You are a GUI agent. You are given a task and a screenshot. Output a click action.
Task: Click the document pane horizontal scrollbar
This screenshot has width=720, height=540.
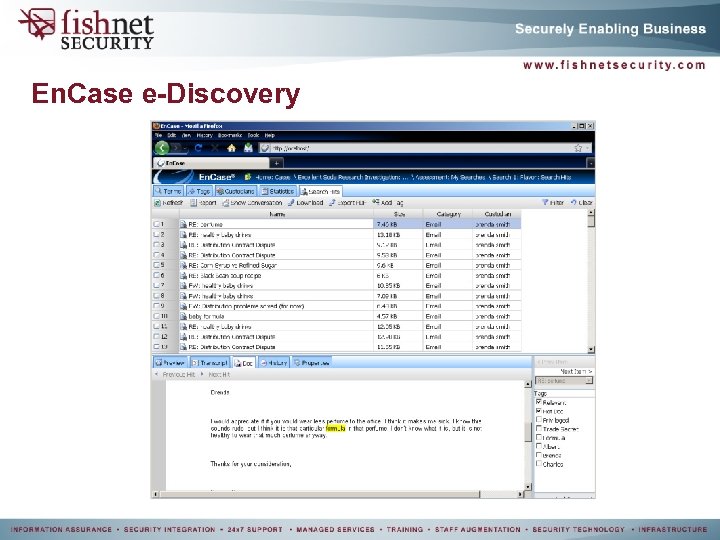point(320,494)
